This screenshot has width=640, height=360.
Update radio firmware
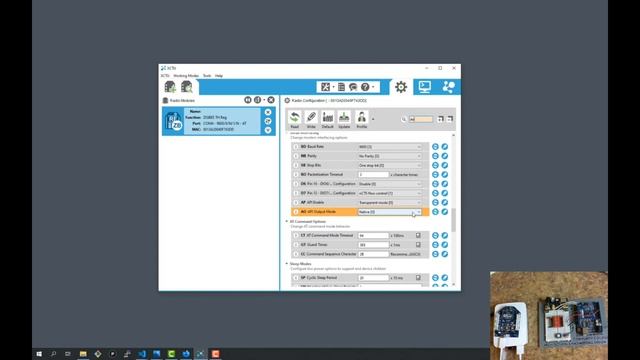(x=344, y=119)
